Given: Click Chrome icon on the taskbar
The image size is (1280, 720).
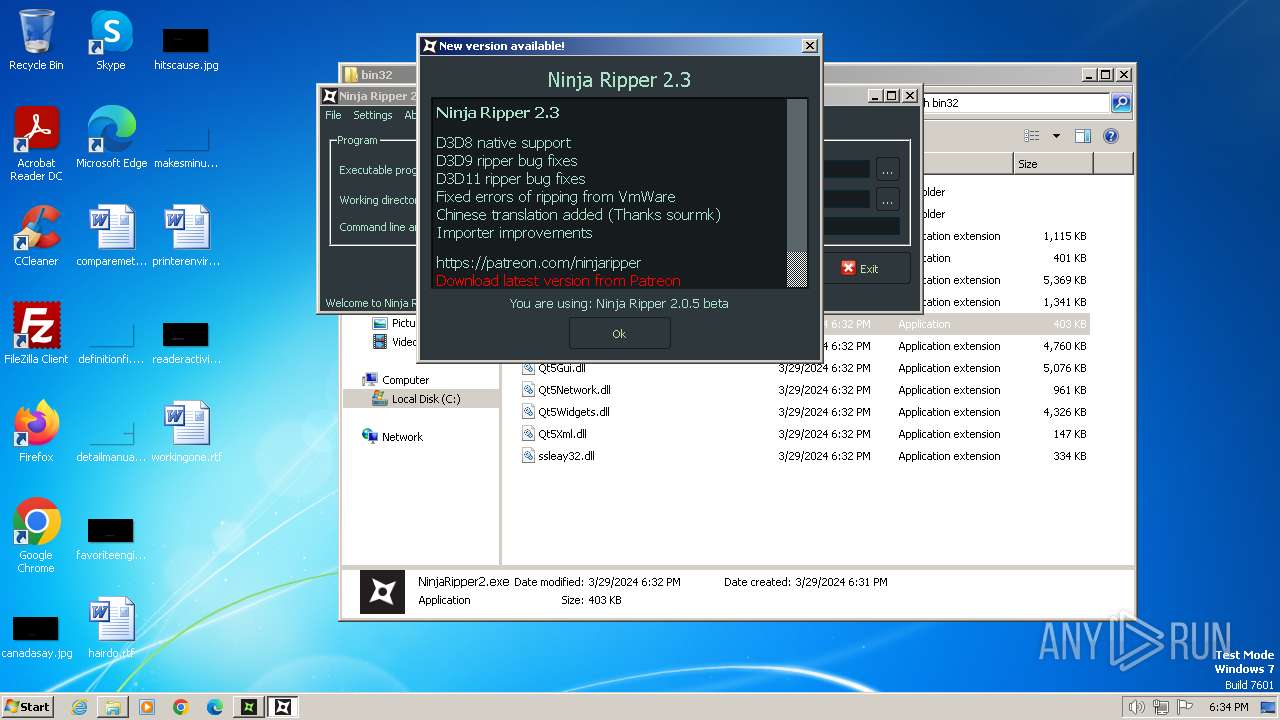Looking at the screenshot, I should tap(181, 707).
